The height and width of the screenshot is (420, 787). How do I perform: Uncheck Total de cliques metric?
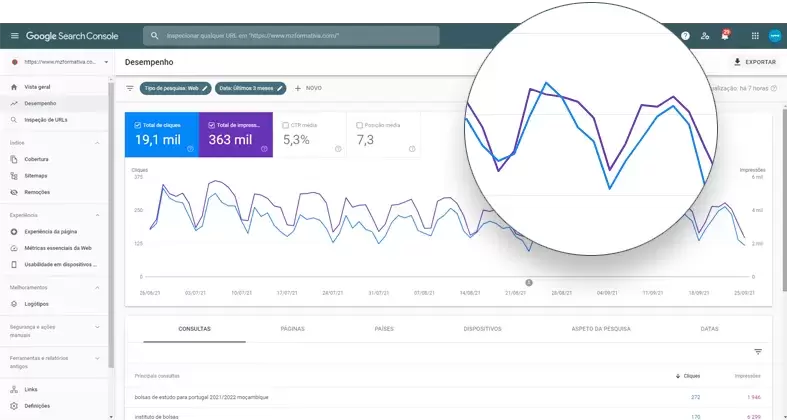(x=138, y=125)
